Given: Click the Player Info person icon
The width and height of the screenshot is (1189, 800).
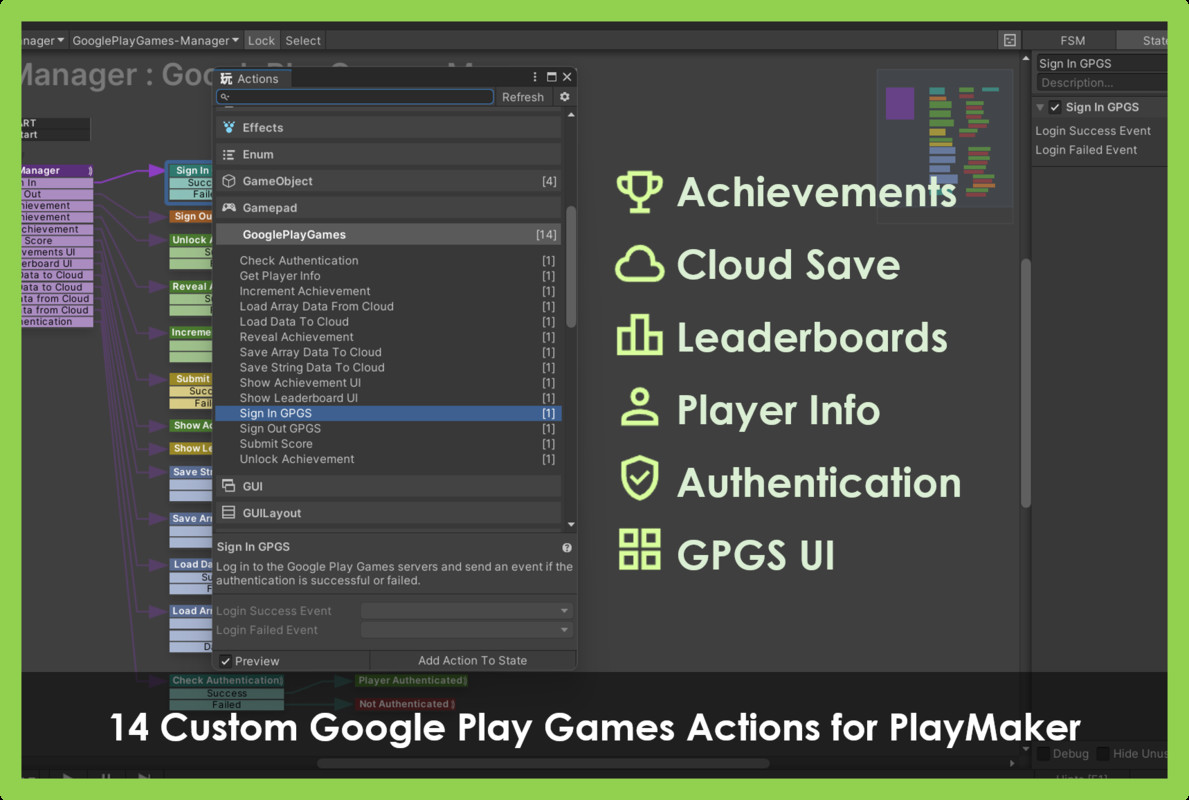Looking at the screenshot, I should coord(640,408).
